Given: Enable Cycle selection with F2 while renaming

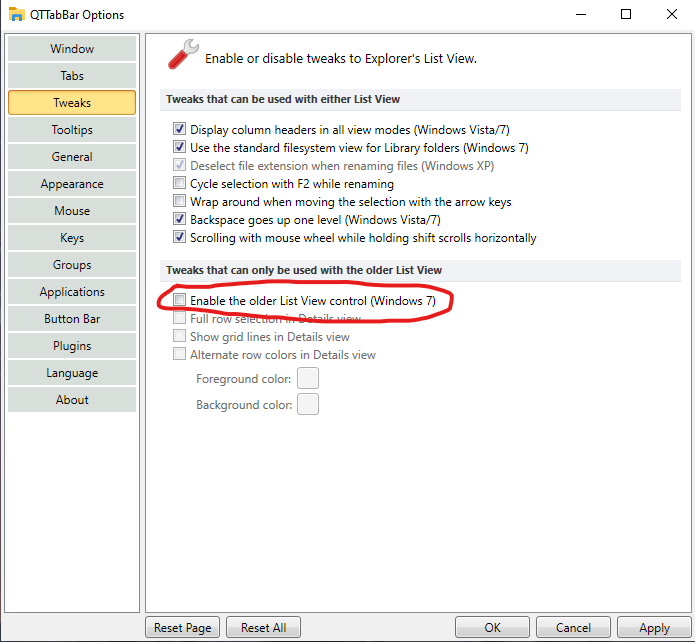Looking at the screenshot, I should click(180, 183).
